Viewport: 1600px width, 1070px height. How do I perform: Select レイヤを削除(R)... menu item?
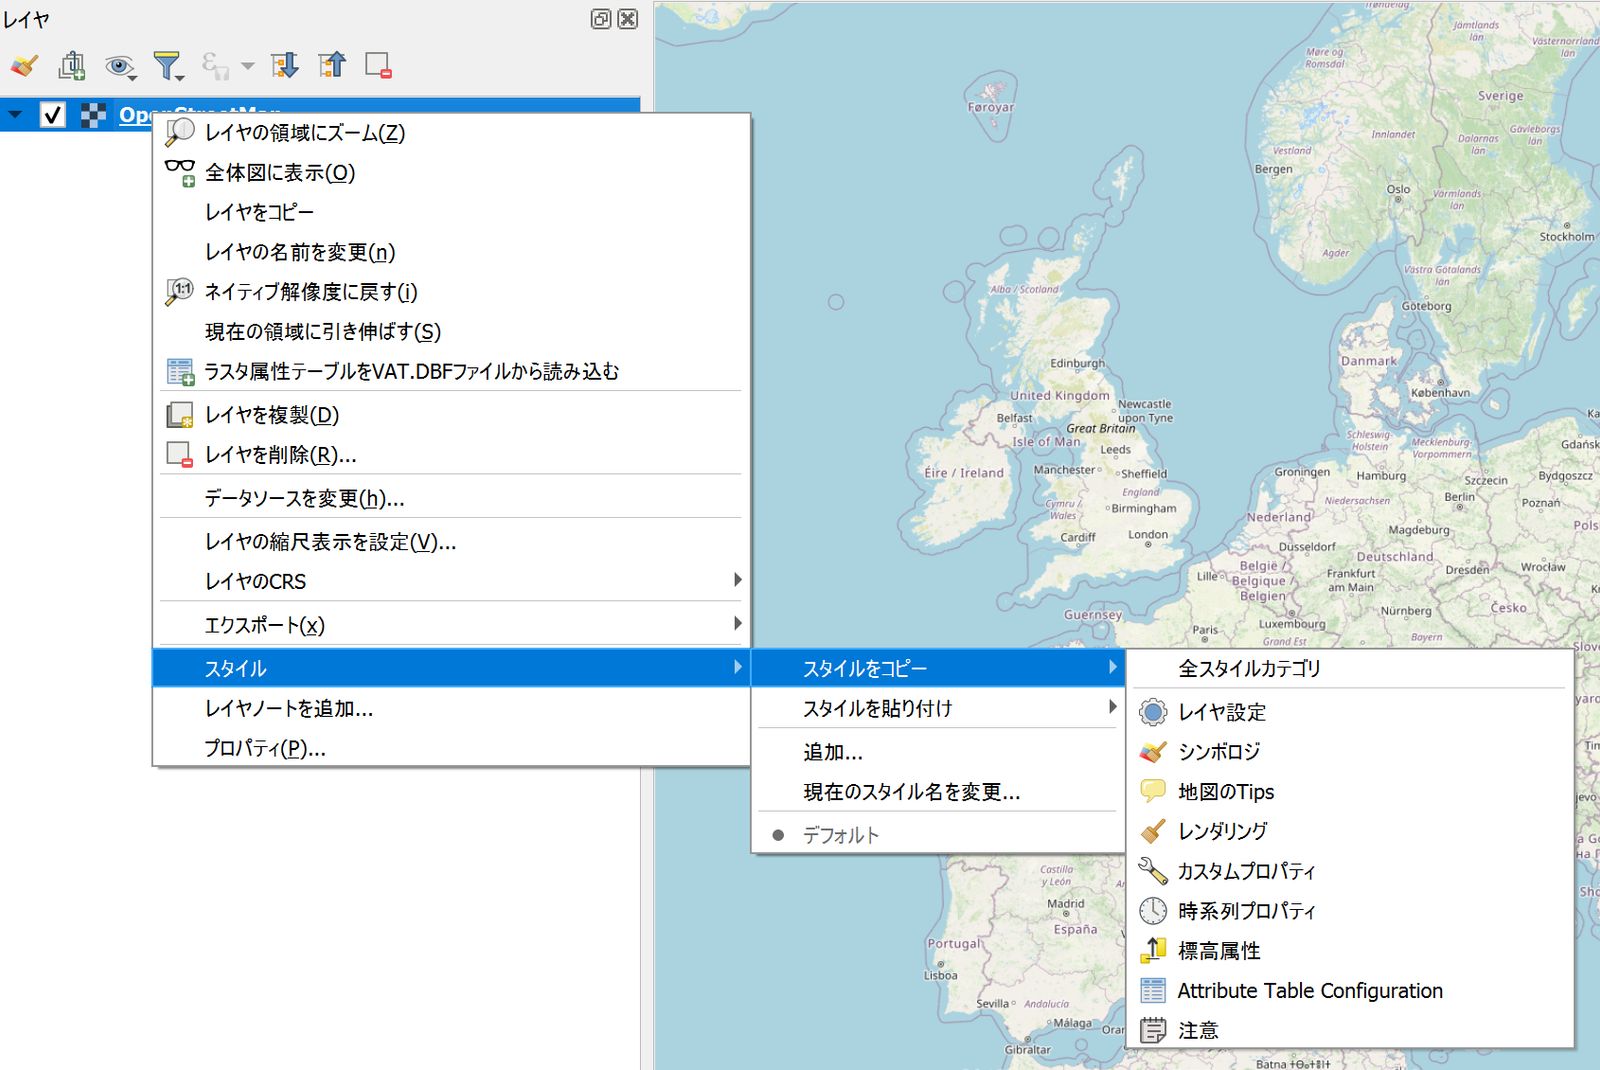[x=451, y=455]
